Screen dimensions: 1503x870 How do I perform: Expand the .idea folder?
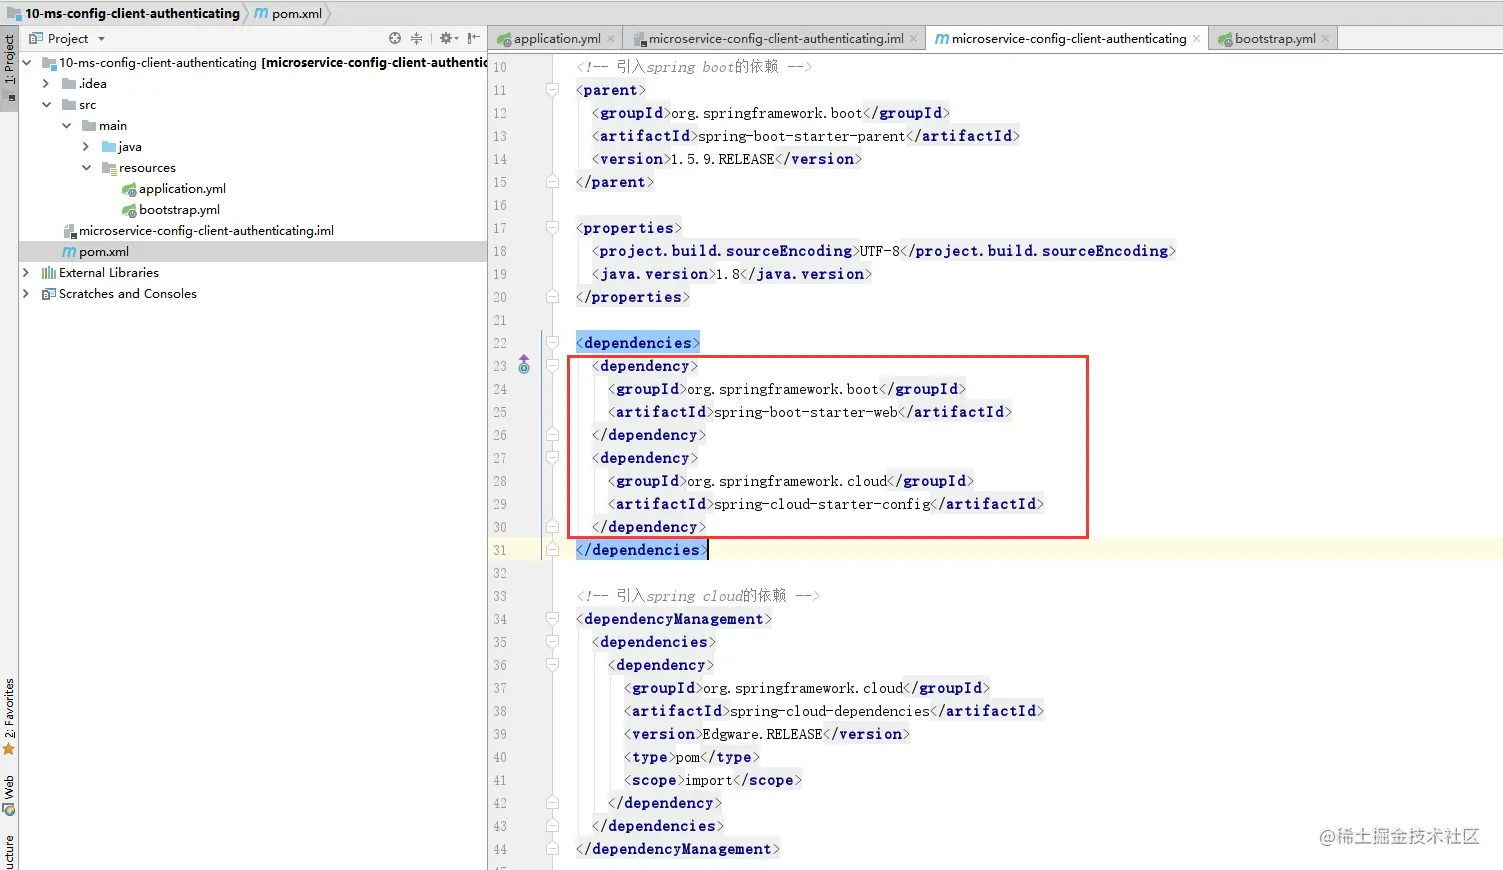click(46, 84)
